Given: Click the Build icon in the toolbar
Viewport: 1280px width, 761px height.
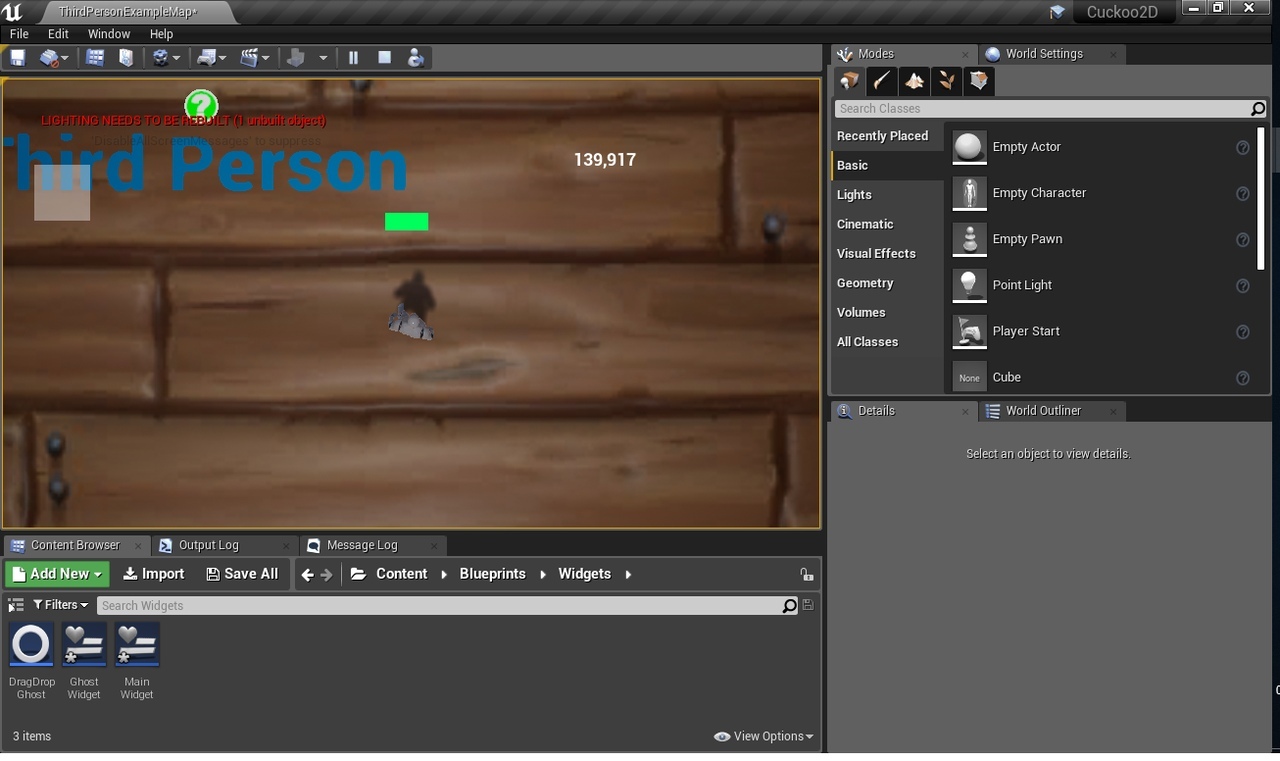Looking at the screenshot, I should pos(296,58).
